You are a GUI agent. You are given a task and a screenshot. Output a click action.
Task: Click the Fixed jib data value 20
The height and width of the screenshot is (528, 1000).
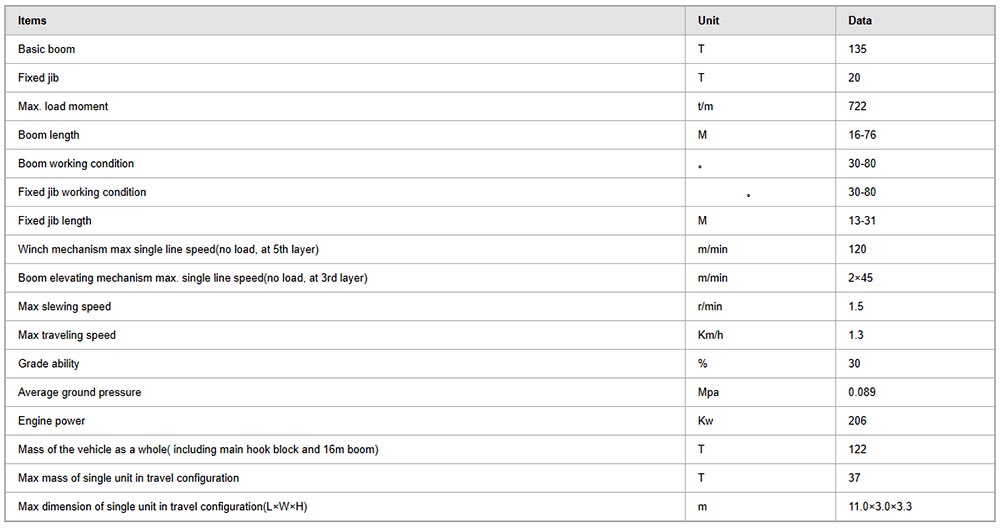854,78
